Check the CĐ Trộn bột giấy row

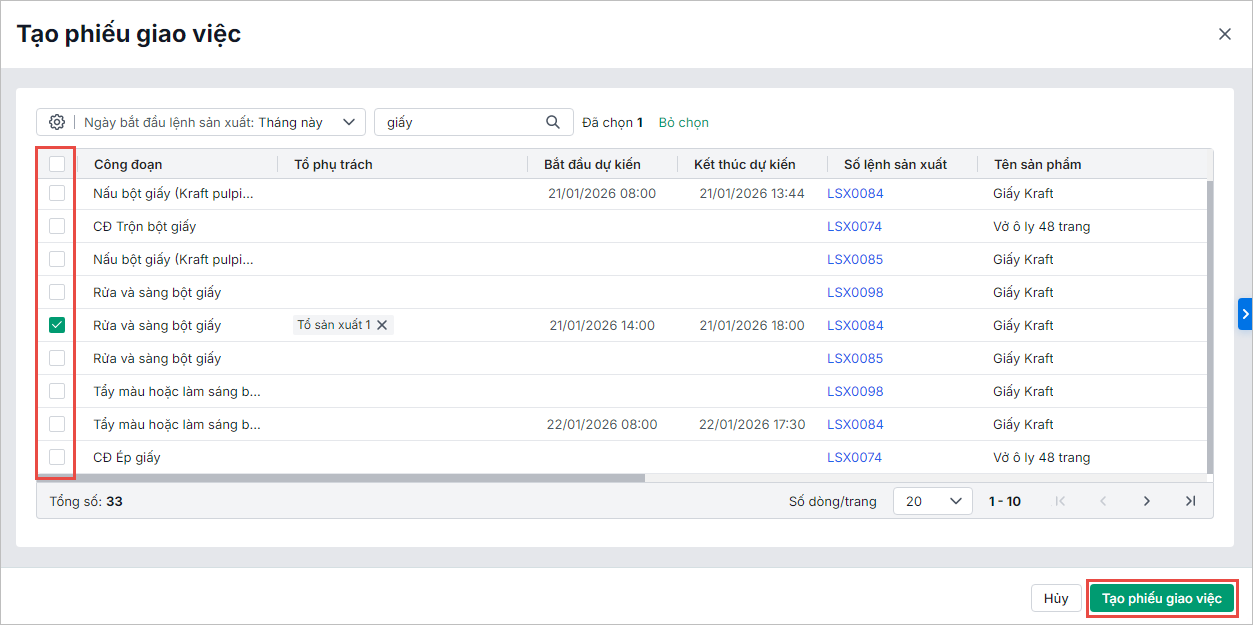57,226
